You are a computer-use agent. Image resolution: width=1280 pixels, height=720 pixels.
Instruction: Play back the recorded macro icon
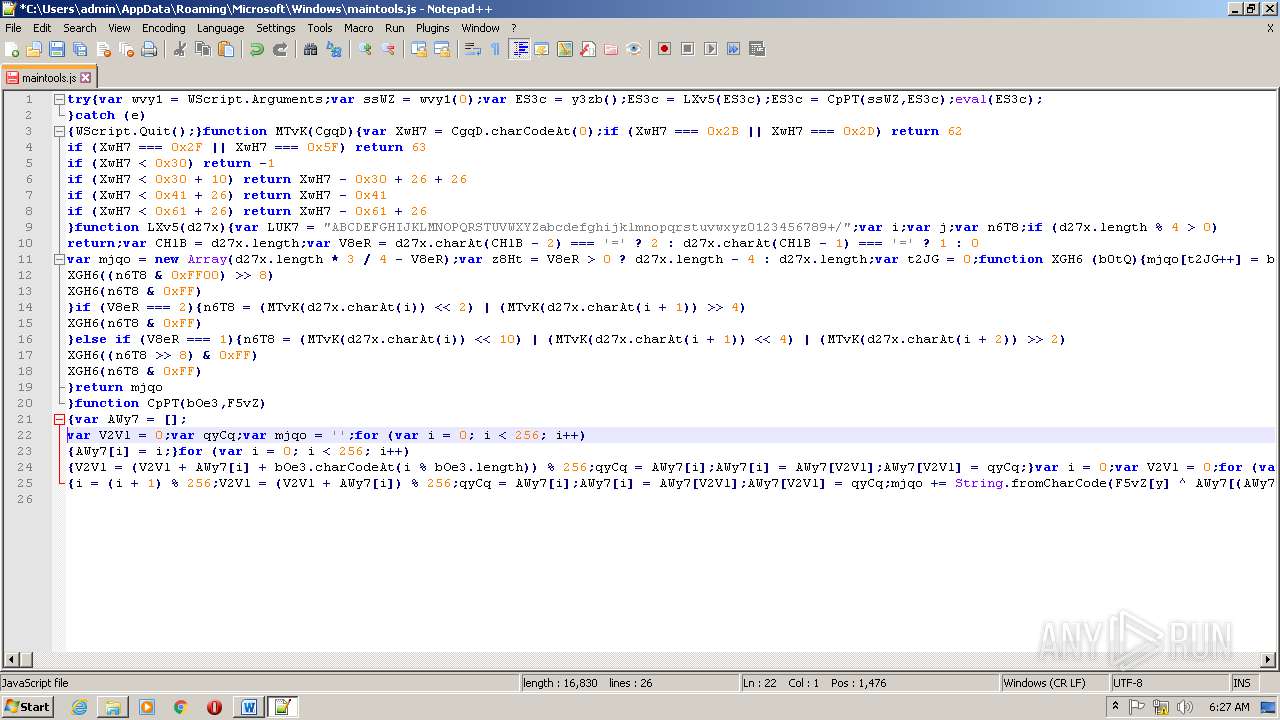(710, 49)
